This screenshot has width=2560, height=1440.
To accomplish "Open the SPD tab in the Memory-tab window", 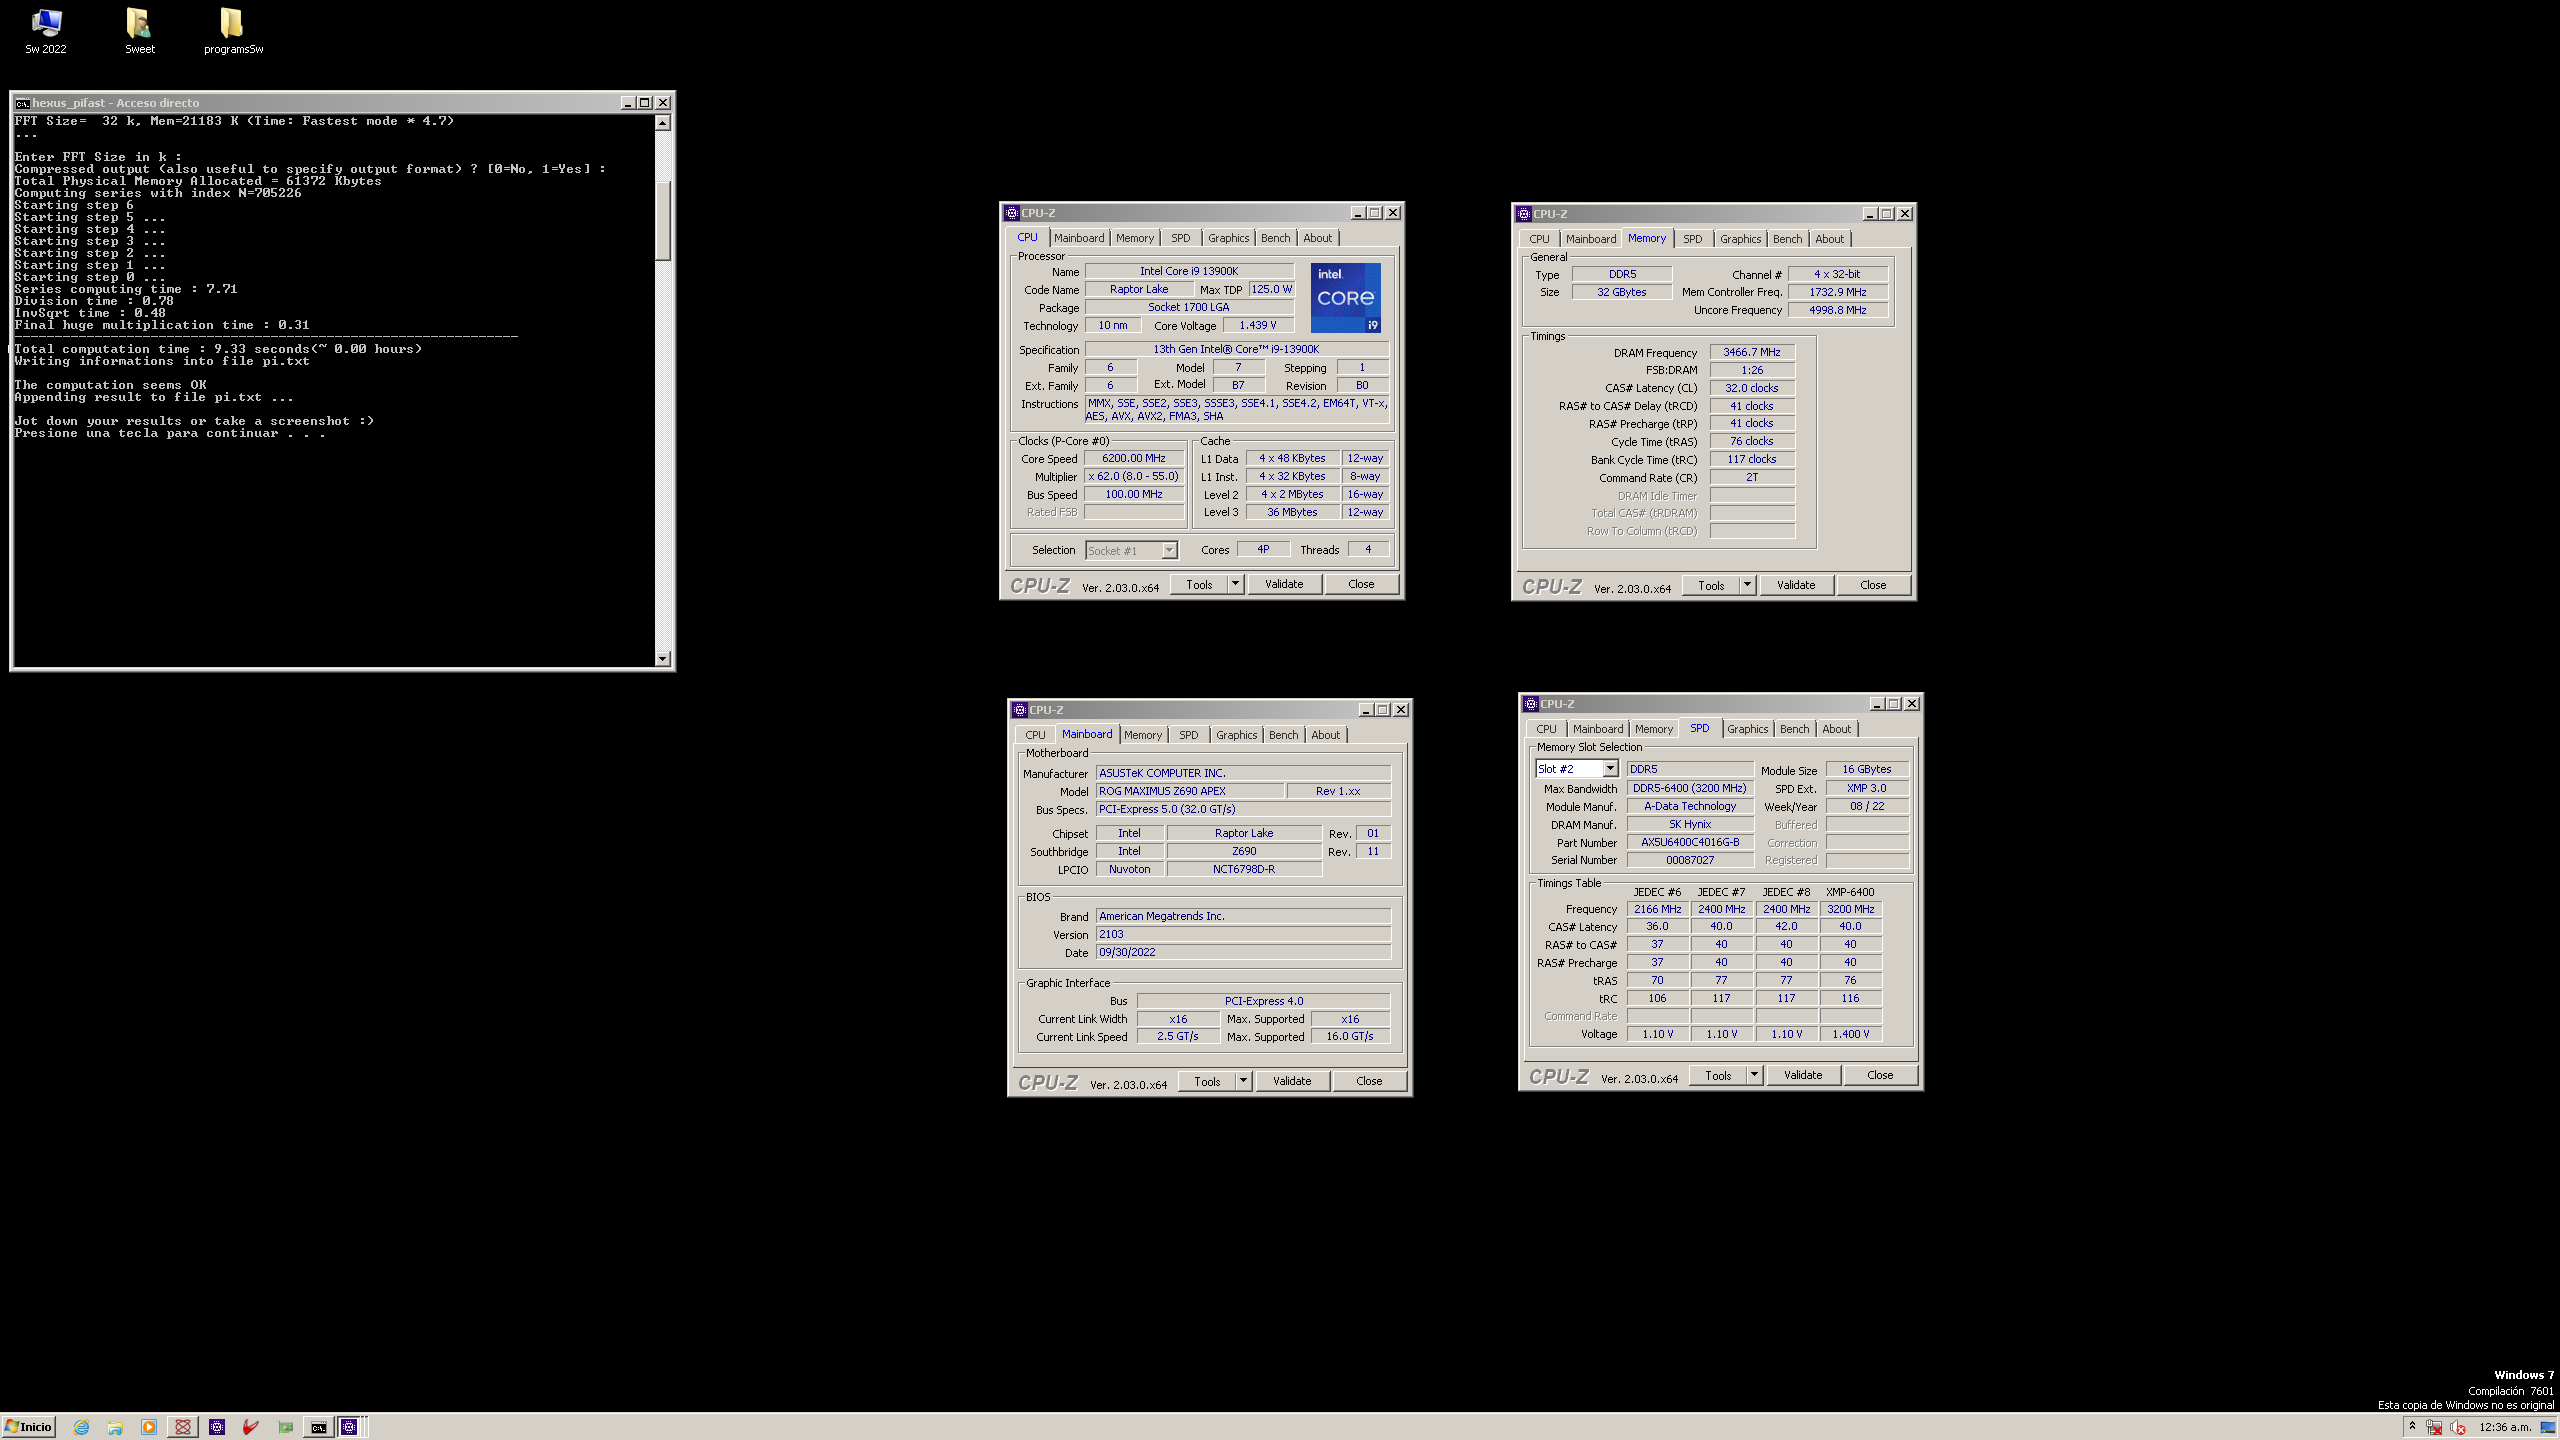I will pos(1692,239).
